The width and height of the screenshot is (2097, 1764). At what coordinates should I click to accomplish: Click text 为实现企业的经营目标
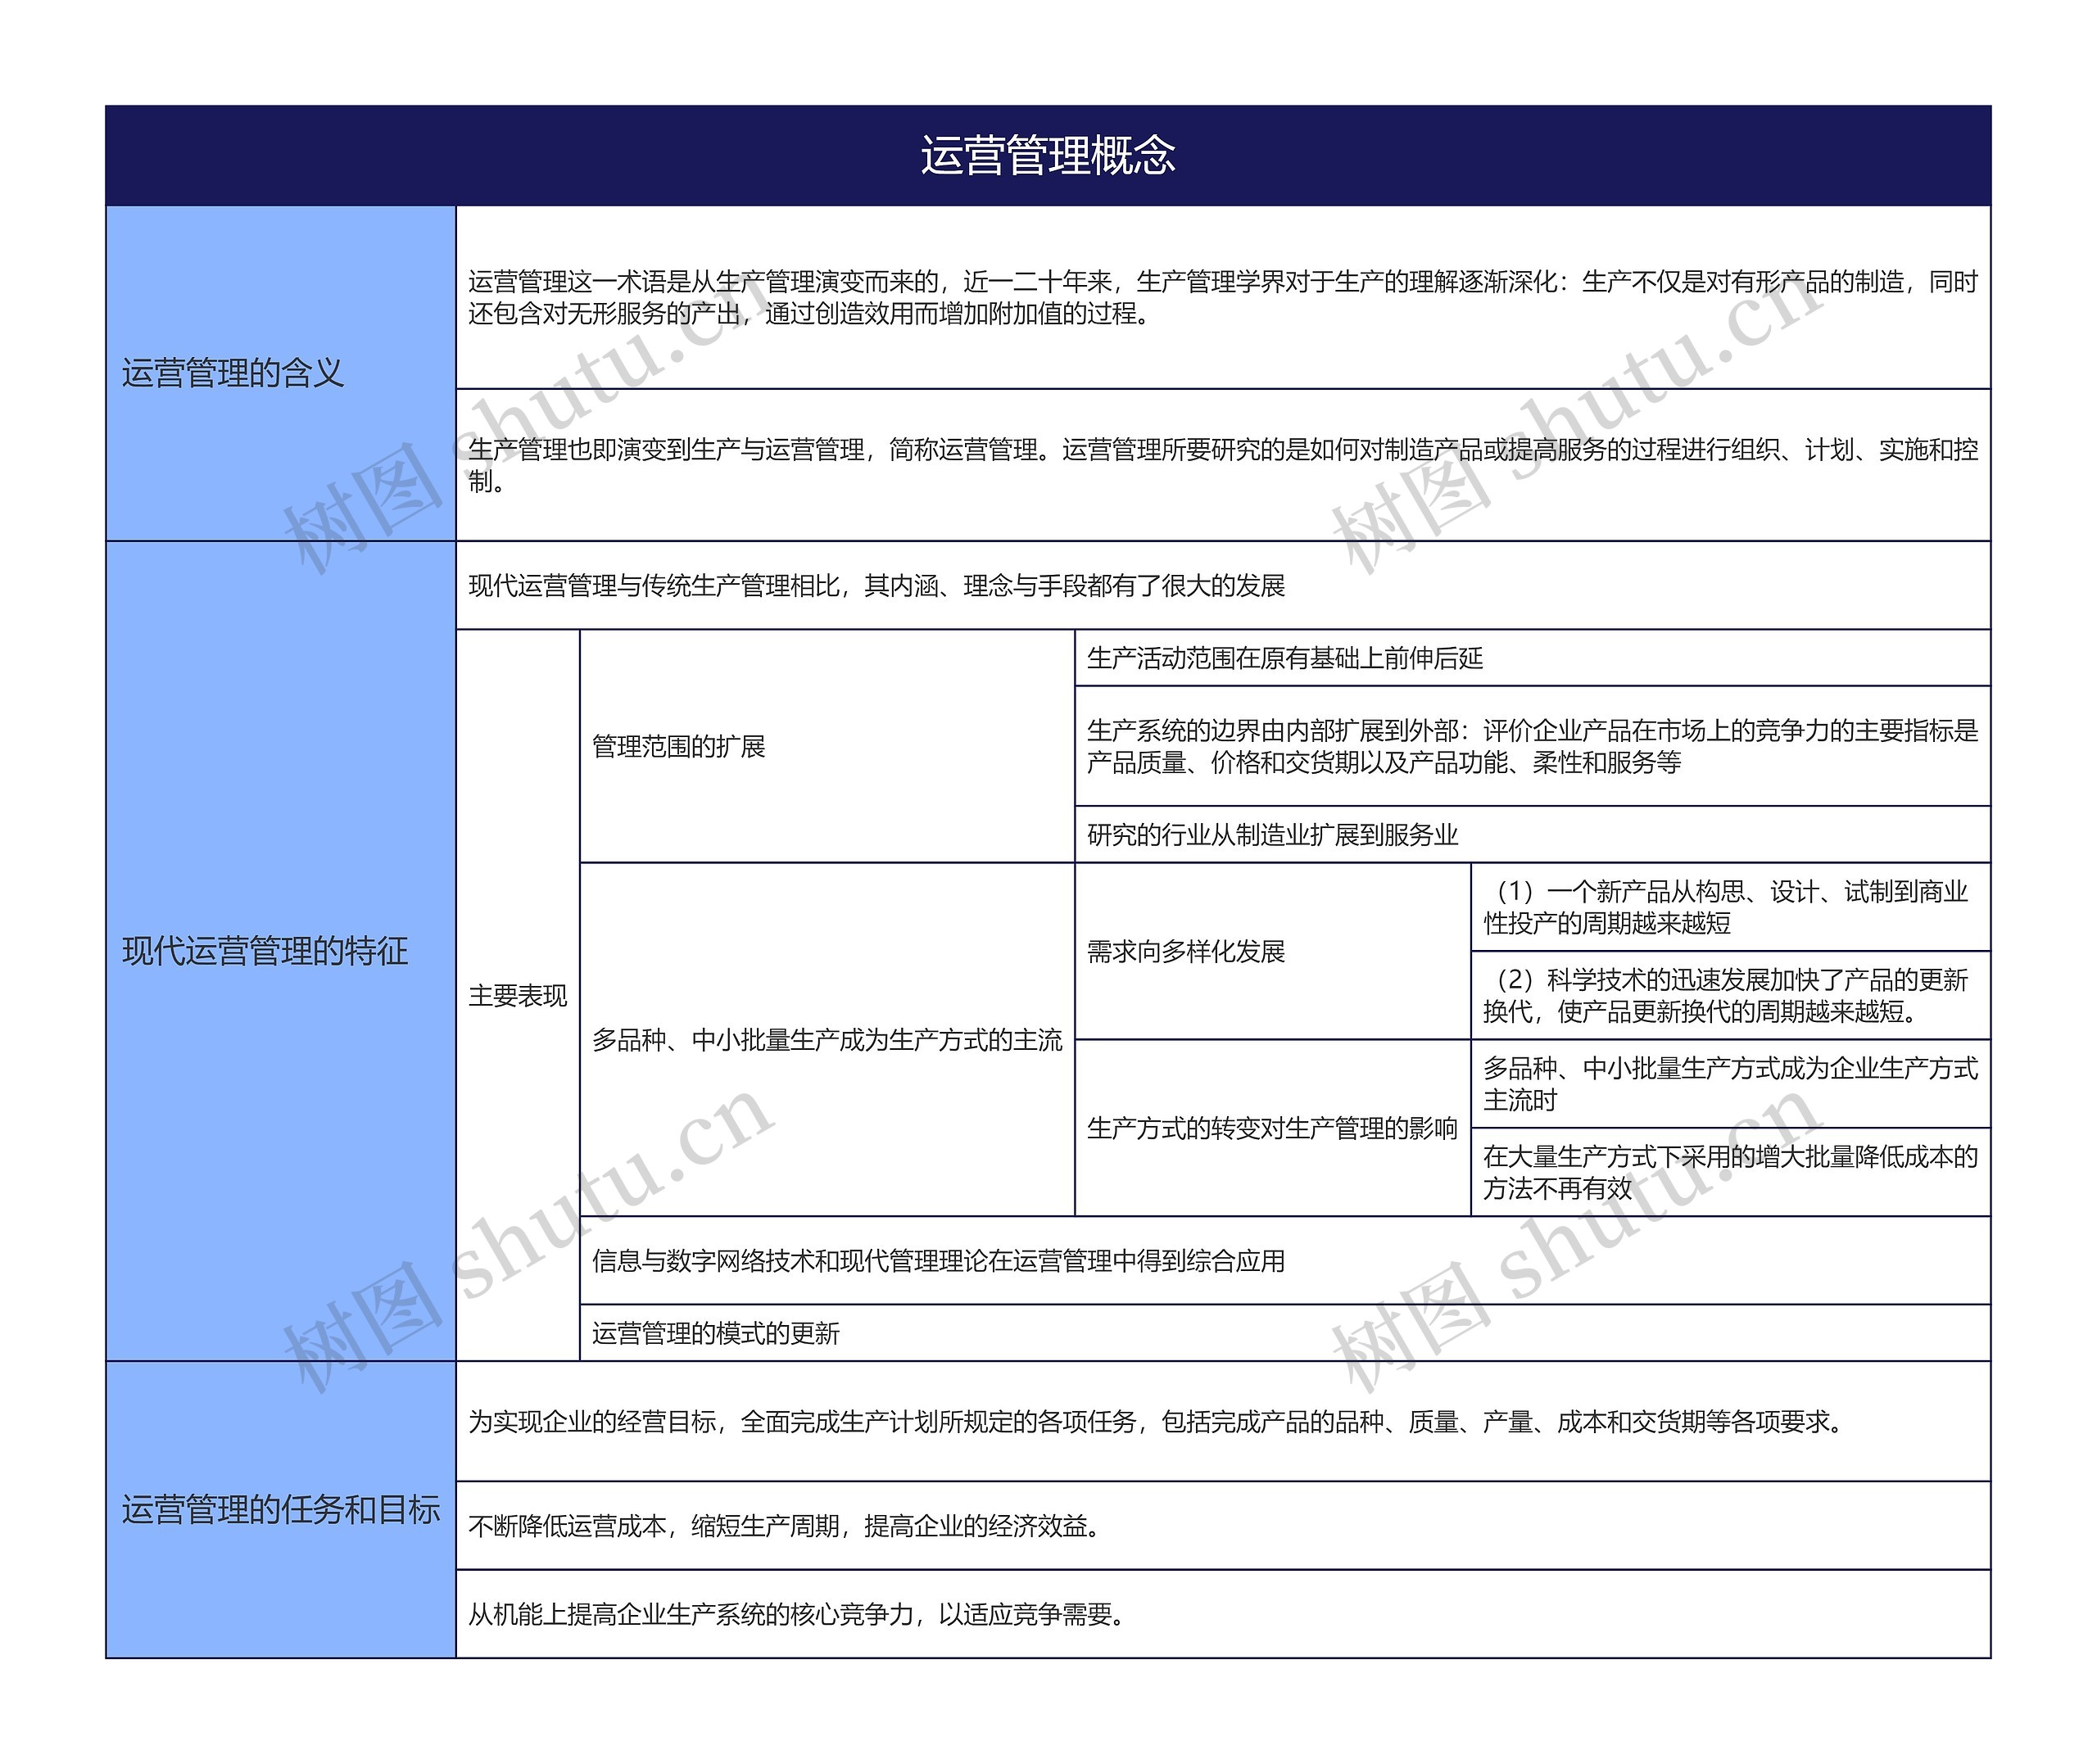tap(1157, 1421)
